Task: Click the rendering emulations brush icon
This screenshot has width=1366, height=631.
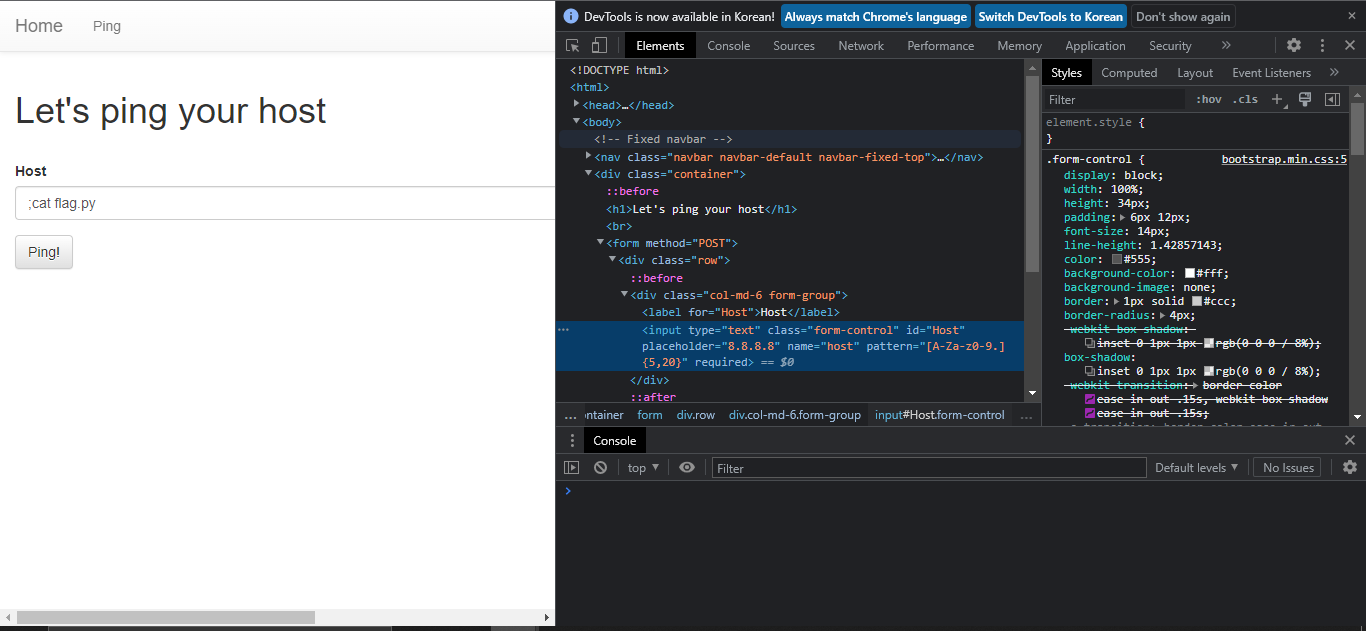Action: tap(1305, 99)
